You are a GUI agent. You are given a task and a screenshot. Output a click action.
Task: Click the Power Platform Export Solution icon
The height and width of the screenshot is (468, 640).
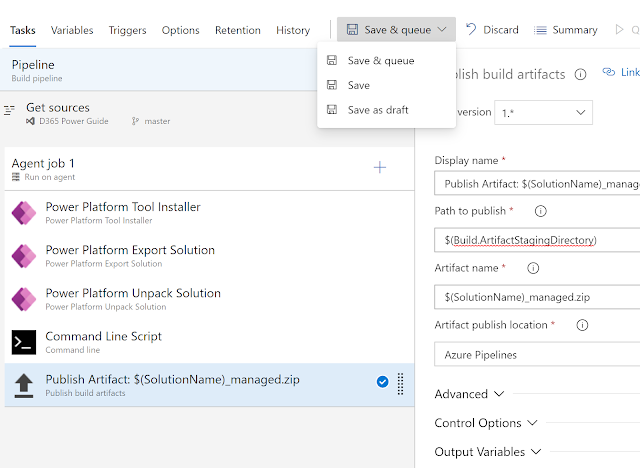[x=23, y=256]
